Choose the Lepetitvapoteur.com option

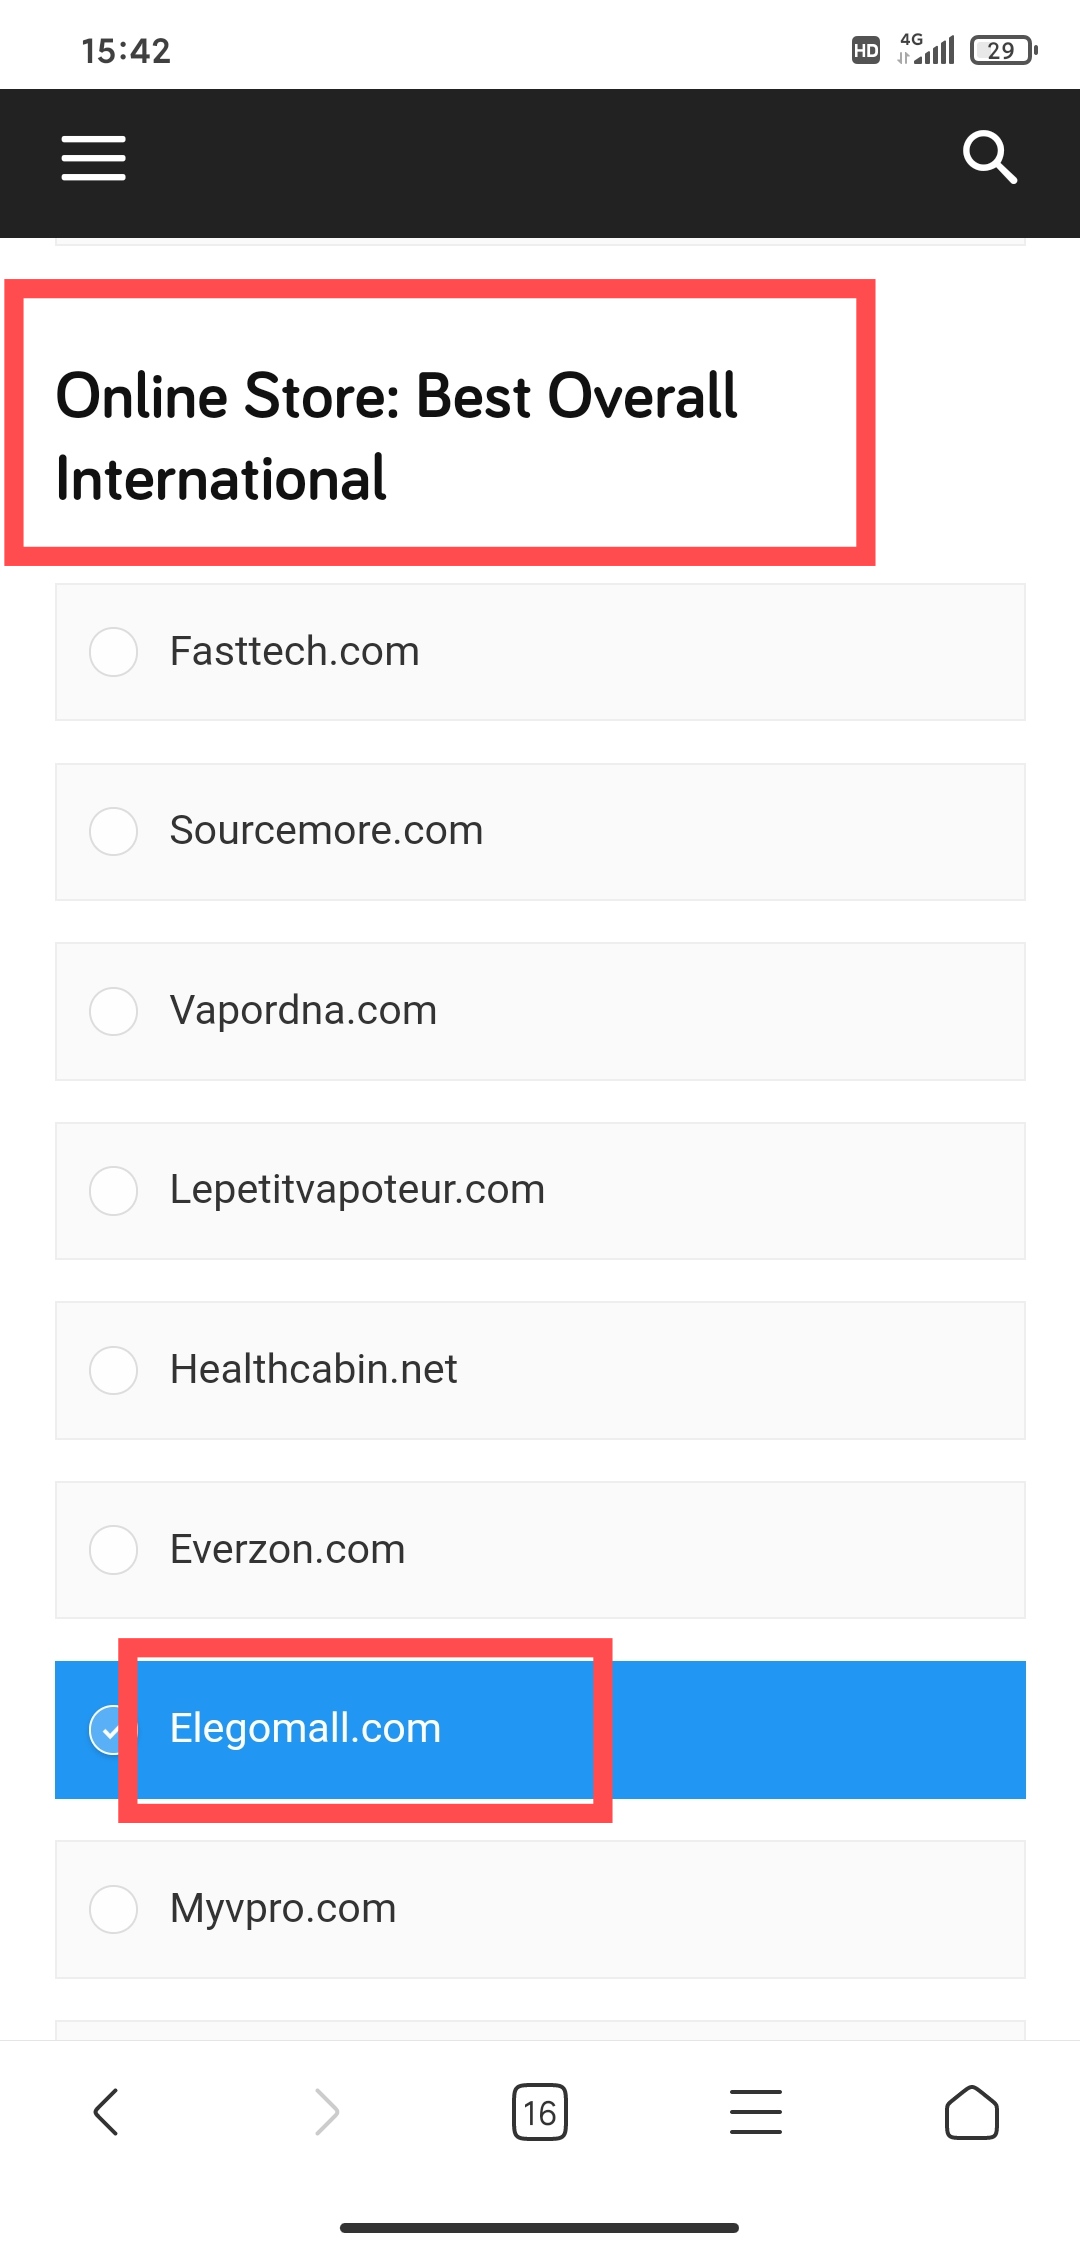click(540, 1190)
